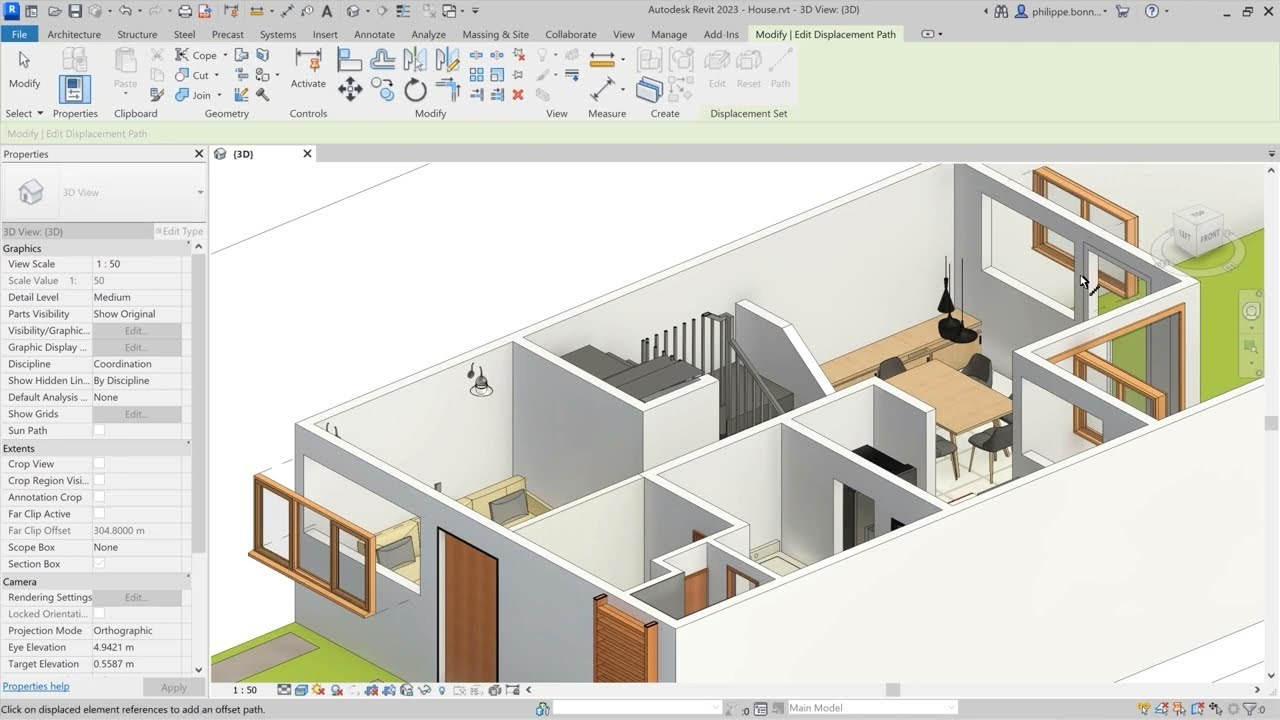Click the Visibility/Graphics Edit button
This screenshot has width=1280, height=720.
pyautogui.click(x=136, y=331)
